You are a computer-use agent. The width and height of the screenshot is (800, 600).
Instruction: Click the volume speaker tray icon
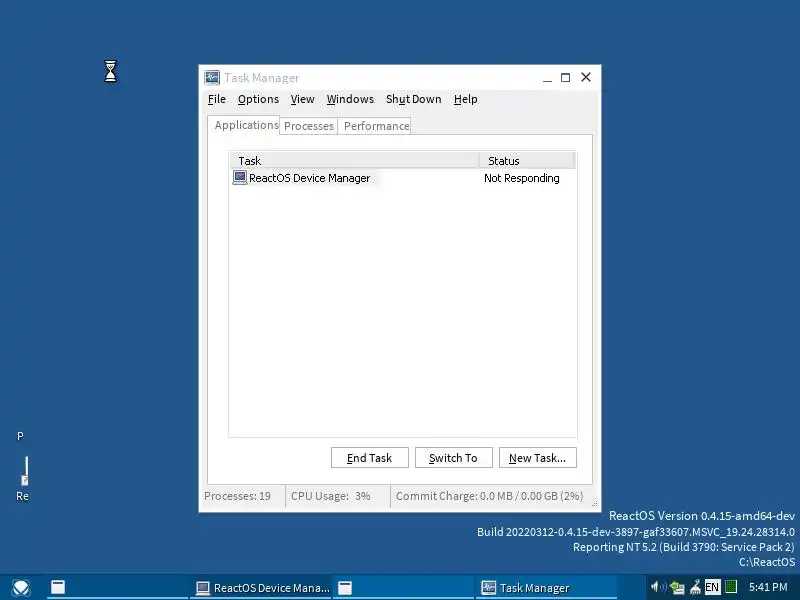coord(657,587)
